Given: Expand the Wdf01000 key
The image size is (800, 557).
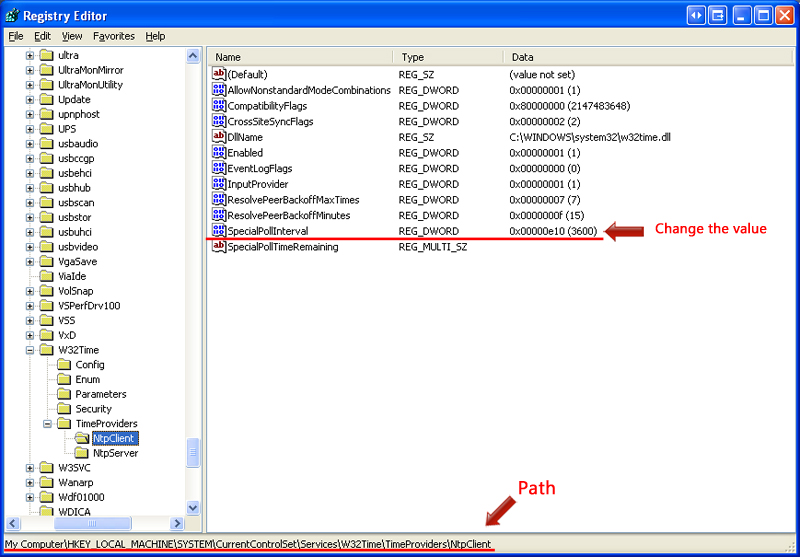Looking at the screenshot, I should [30, 497].
